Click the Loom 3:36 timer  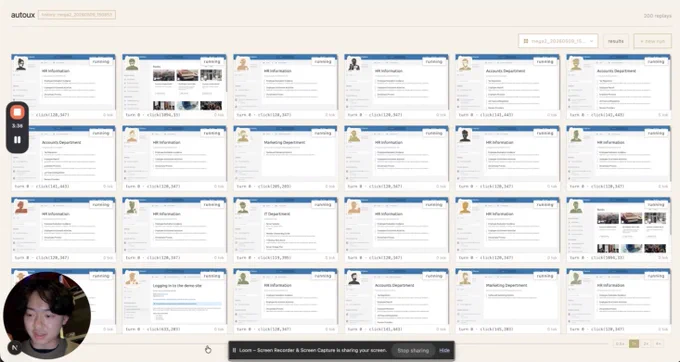(17, 126)
